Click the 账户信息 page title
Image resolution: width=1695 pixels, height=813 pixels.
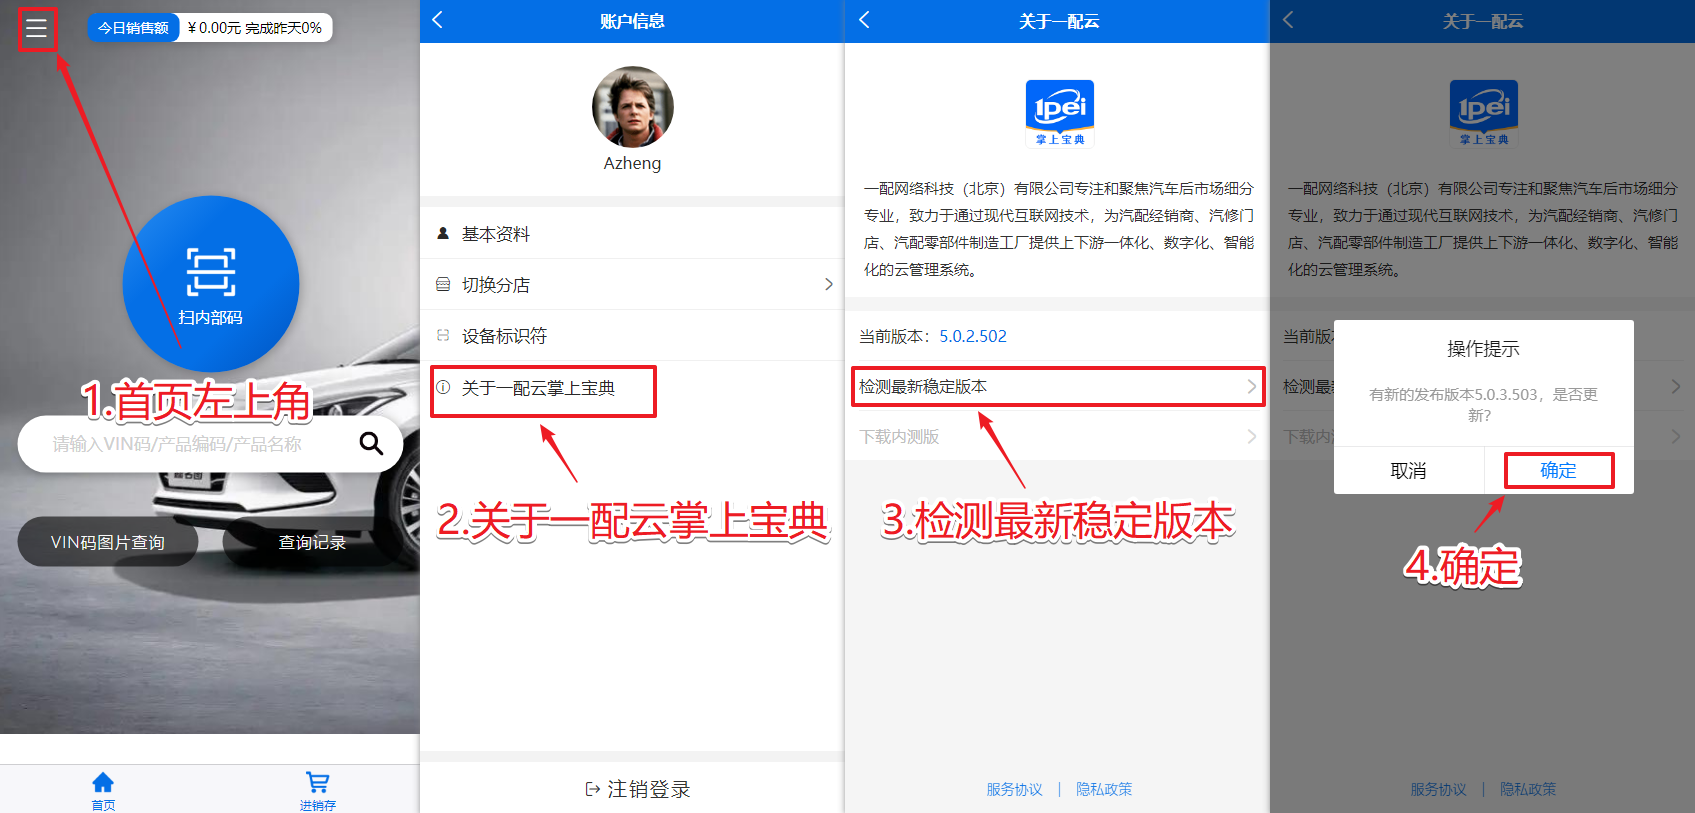pos(632,21)
